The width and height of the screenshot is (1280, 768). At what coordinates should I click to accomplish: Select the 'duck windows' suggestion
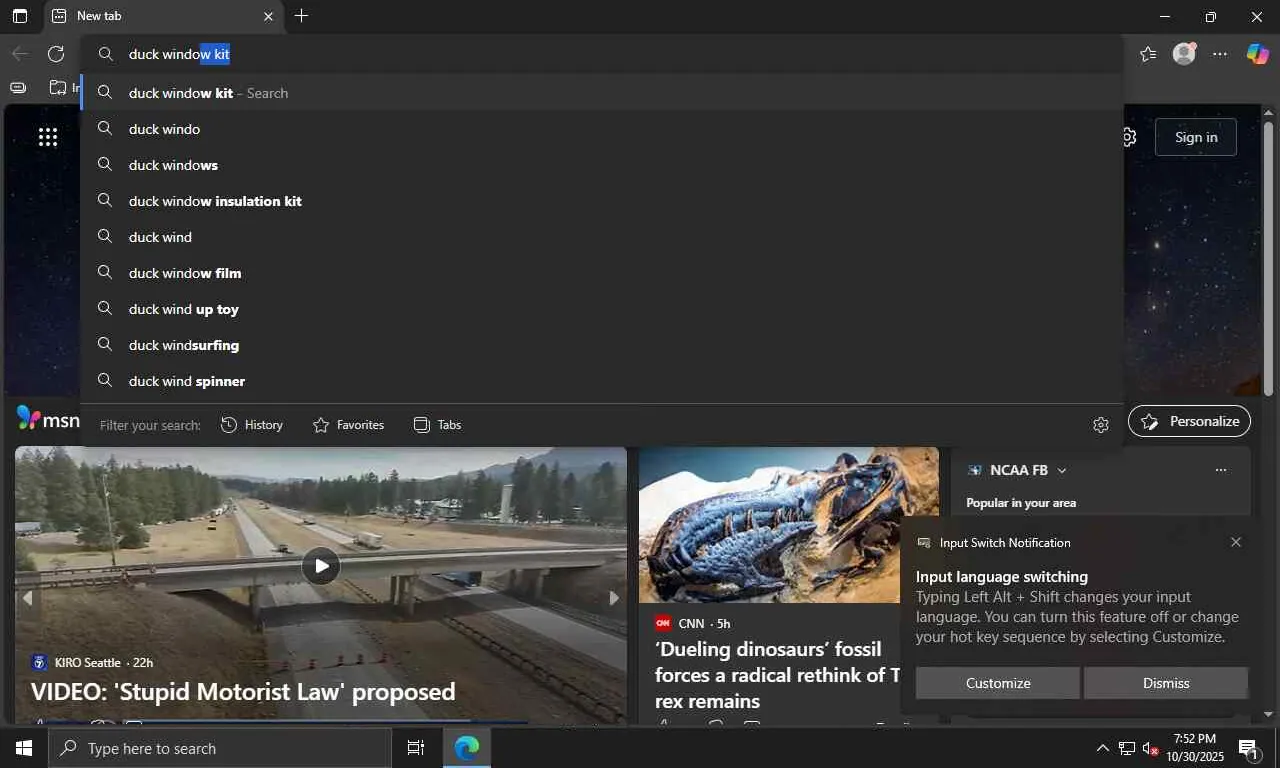click(603, 165)
